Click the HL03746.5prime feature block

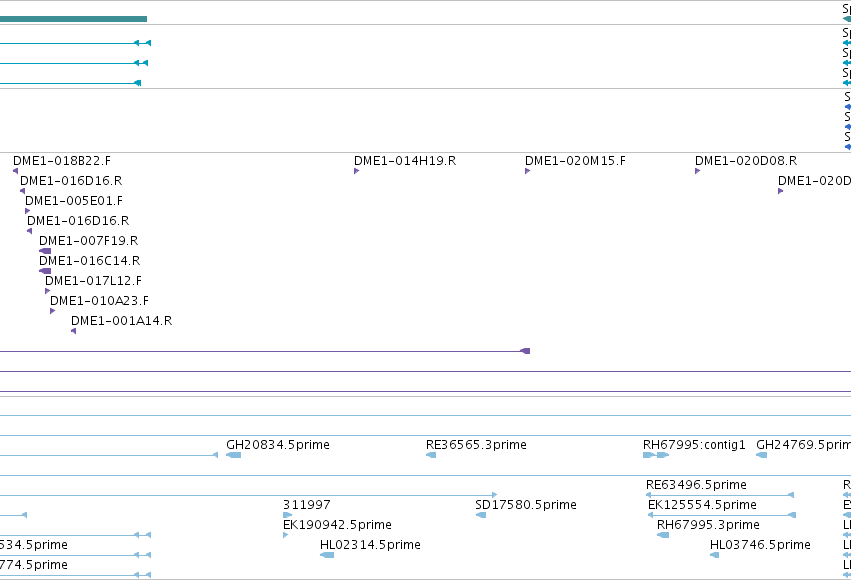click(x=714, y=555)
